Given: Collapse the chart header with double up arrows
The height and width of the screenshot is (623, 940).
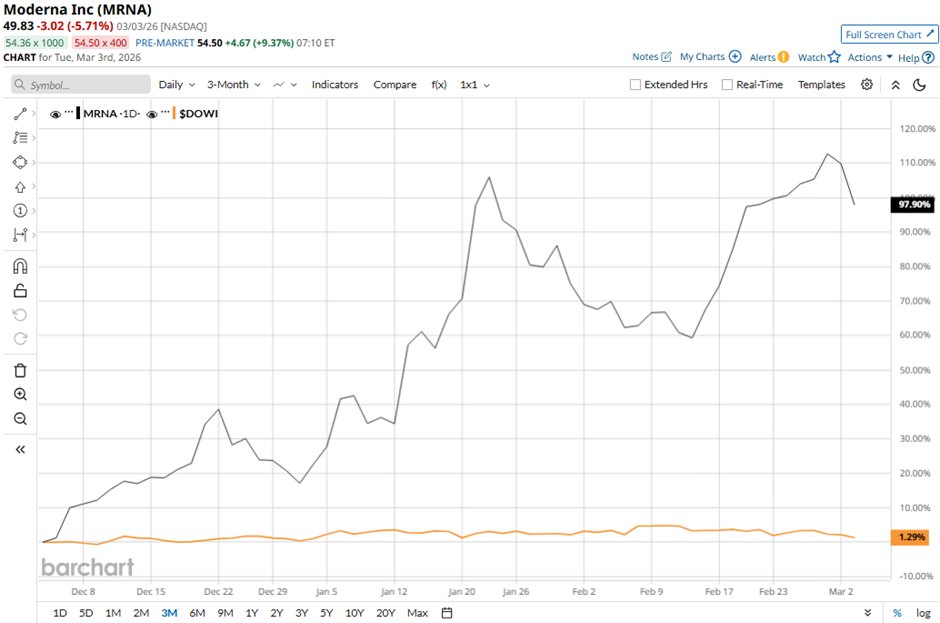Looking at the screenshot, I should point(896,85).
